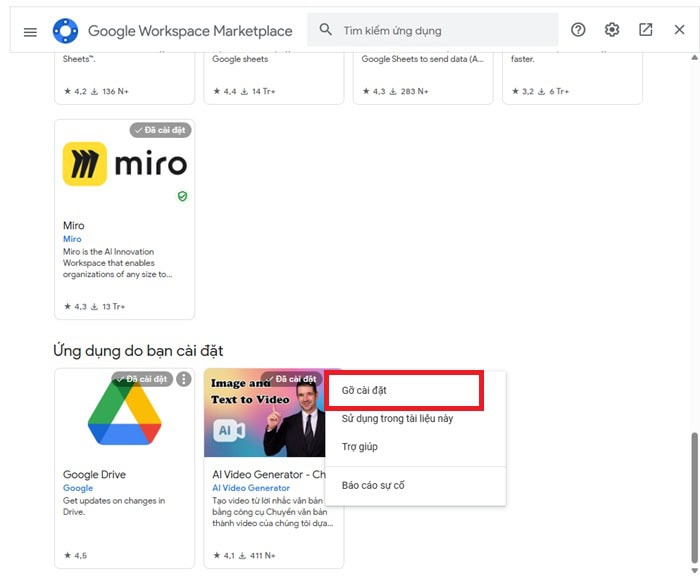Open three-dot options on Google Drive card

[184, 379]
